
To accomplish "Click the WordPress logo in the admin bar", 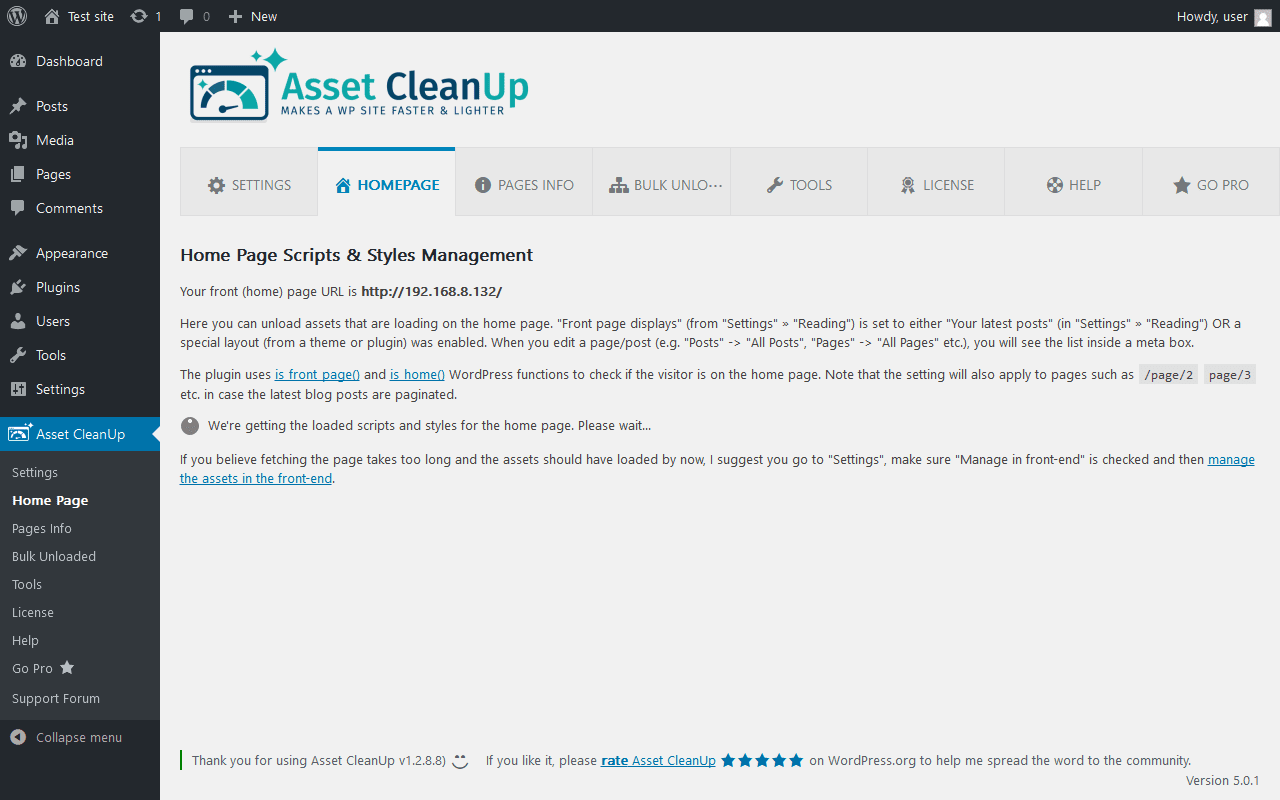I will click(16, 16).
